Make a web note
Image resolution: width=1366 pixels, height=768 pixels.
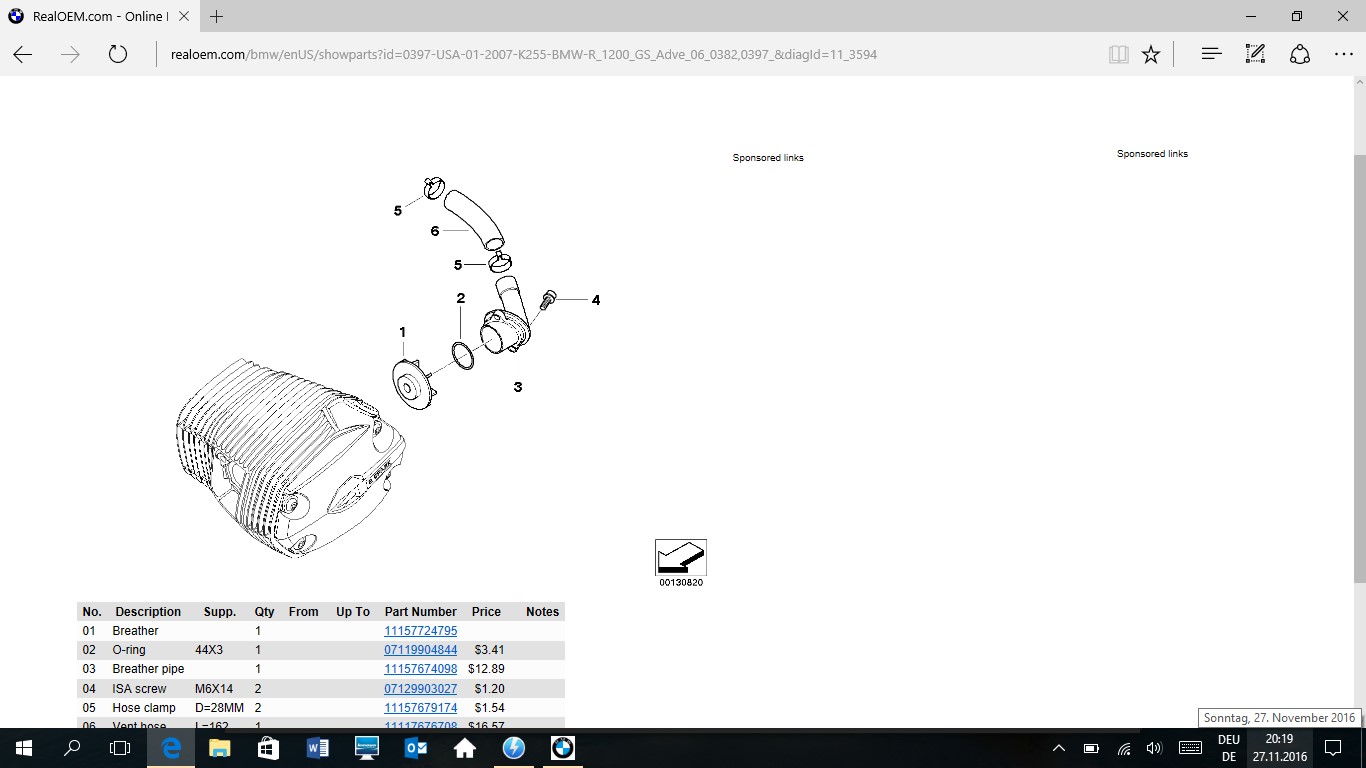1255,54
